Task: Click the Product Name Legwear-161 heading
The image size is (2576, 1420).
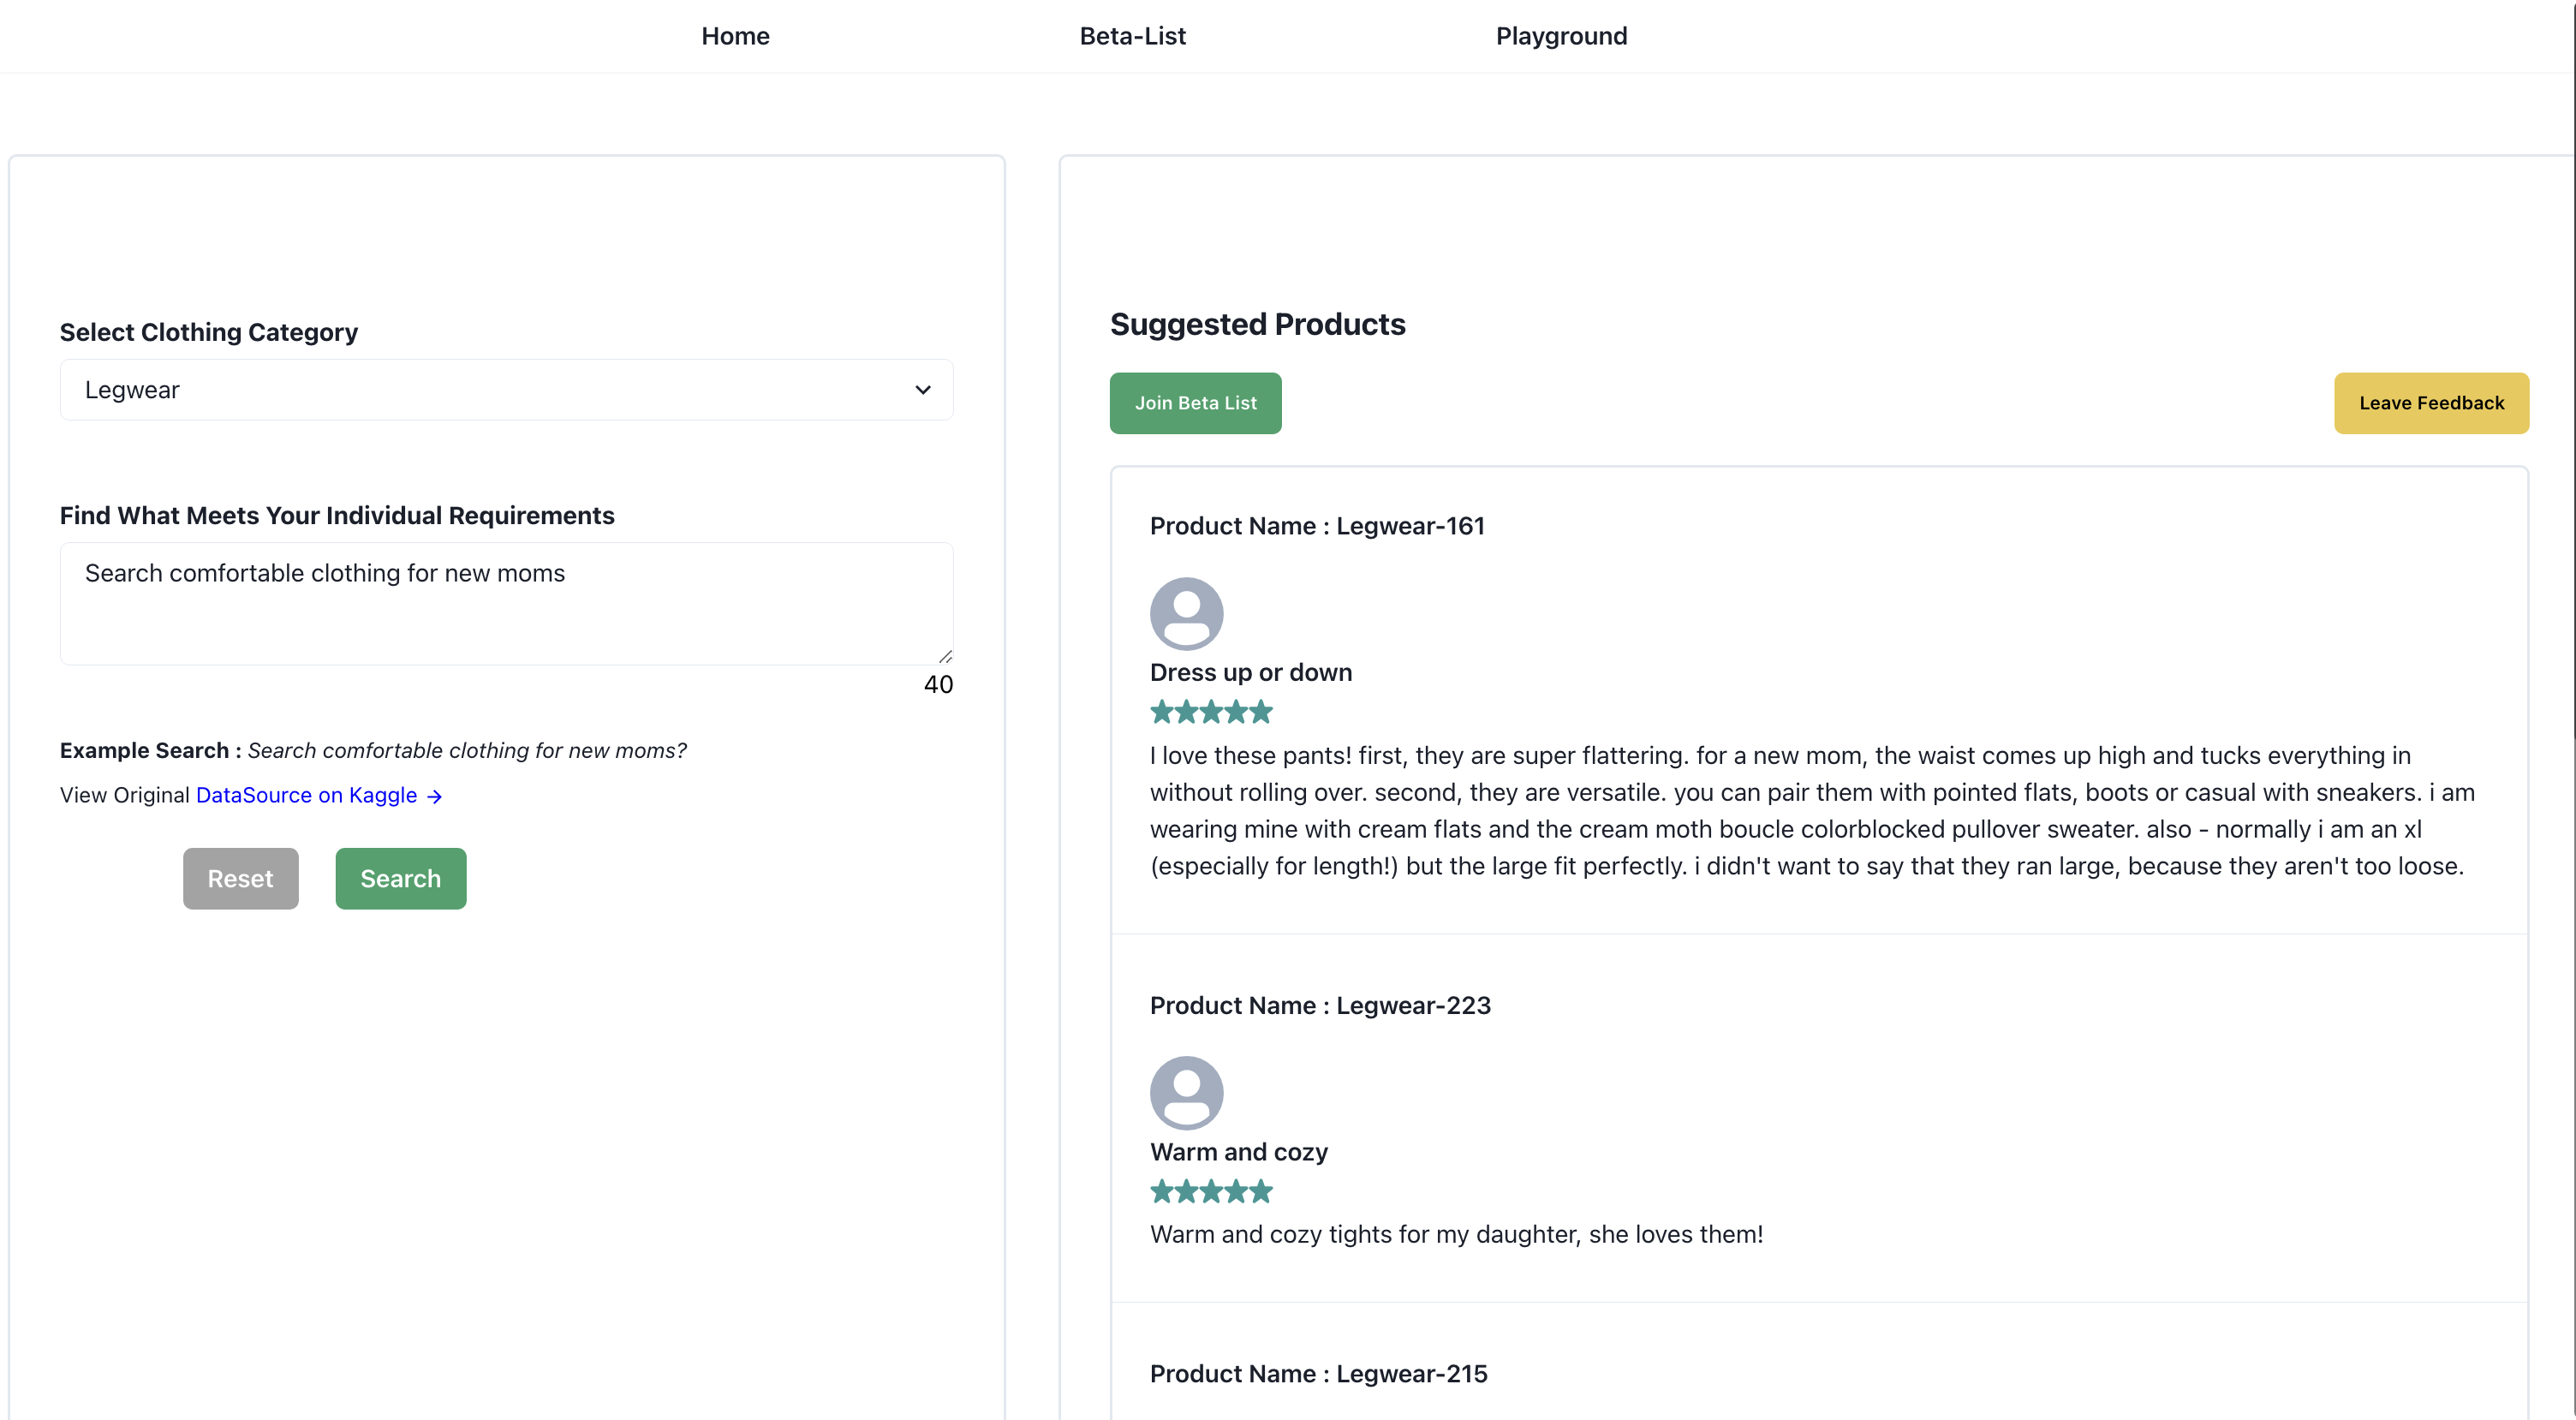Action: point(1317,526)
